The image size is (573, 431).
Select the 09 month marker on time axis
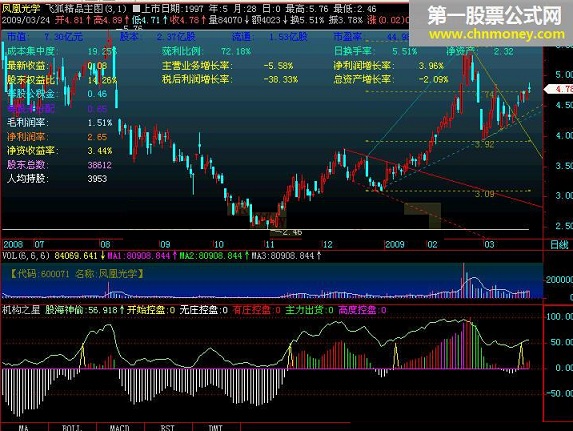click(165, 245)
